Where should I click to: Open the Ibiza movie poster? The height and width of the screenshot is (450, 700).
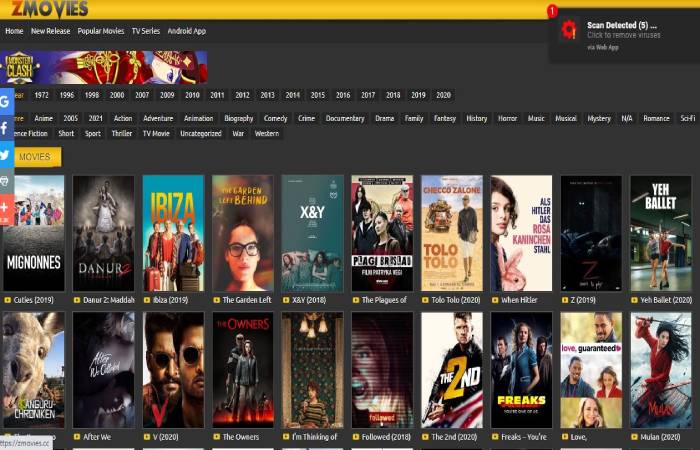point(173,233)
